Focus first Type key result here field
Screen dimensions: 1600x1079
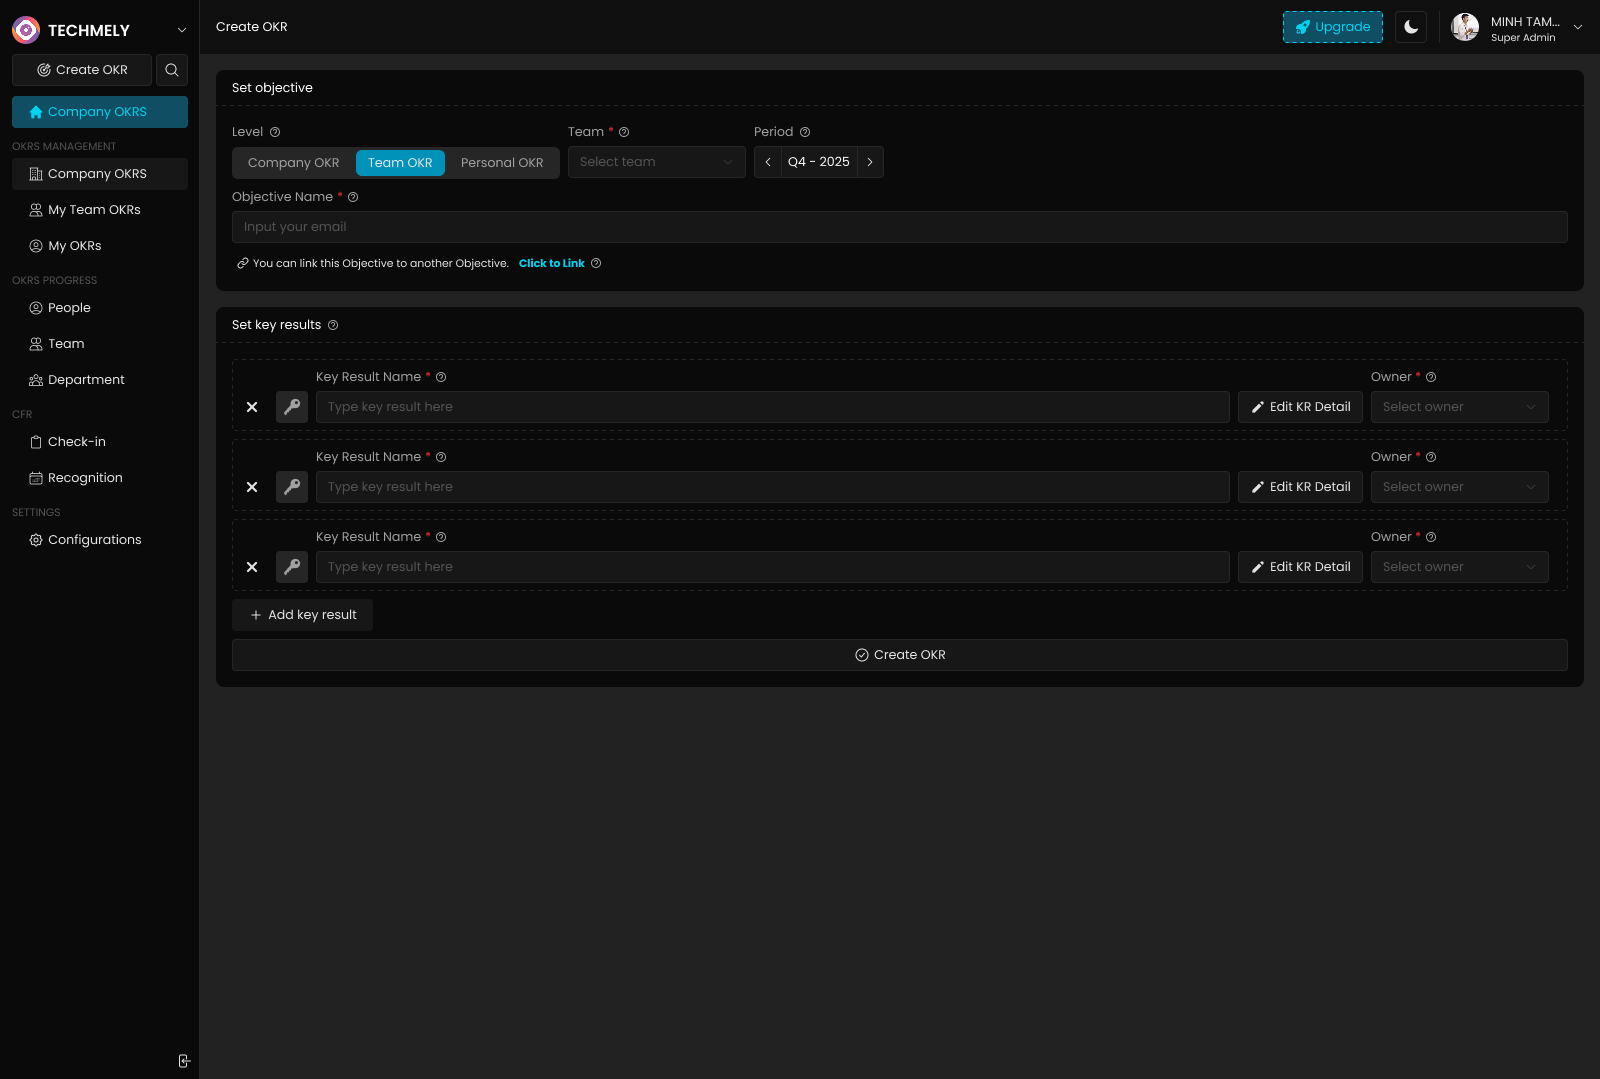tap(773, 407)
